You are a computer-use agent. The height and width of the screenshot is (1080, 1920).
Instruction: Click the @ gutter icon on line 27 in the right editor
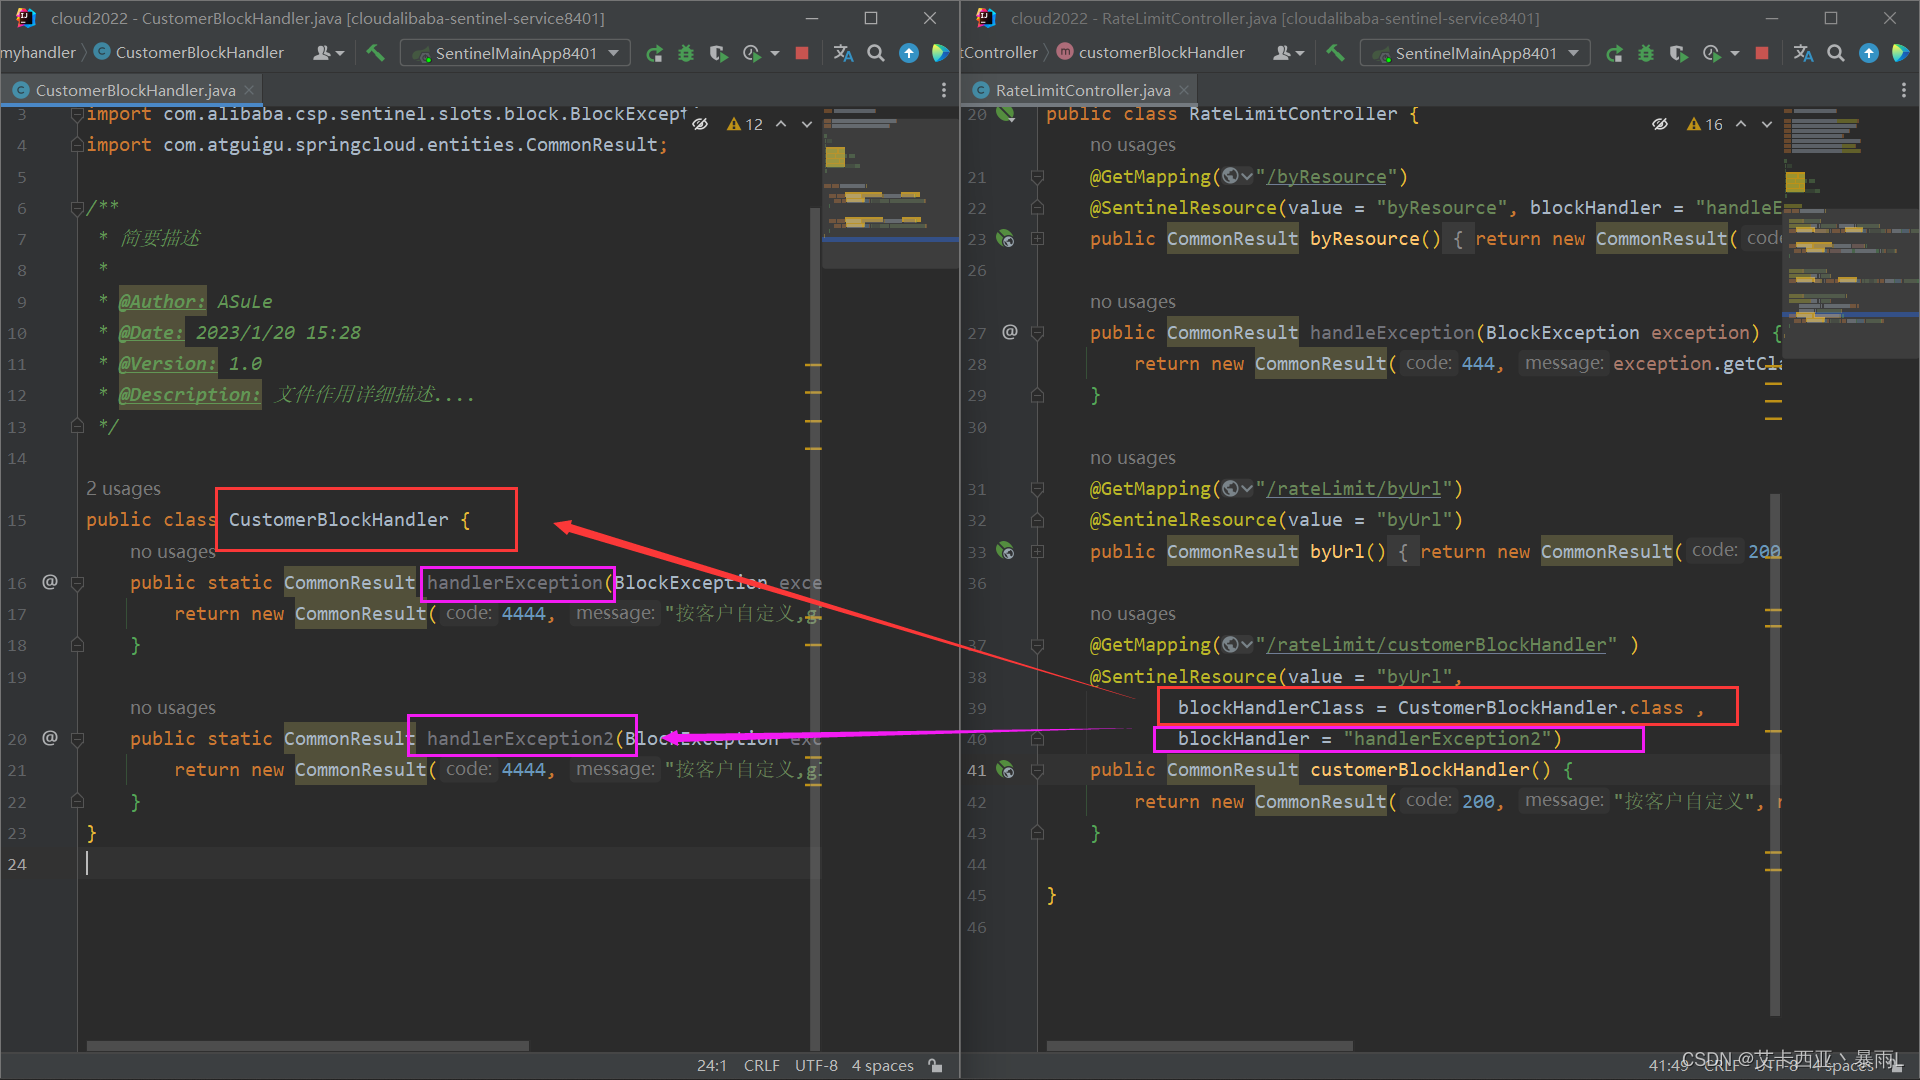1010,331
